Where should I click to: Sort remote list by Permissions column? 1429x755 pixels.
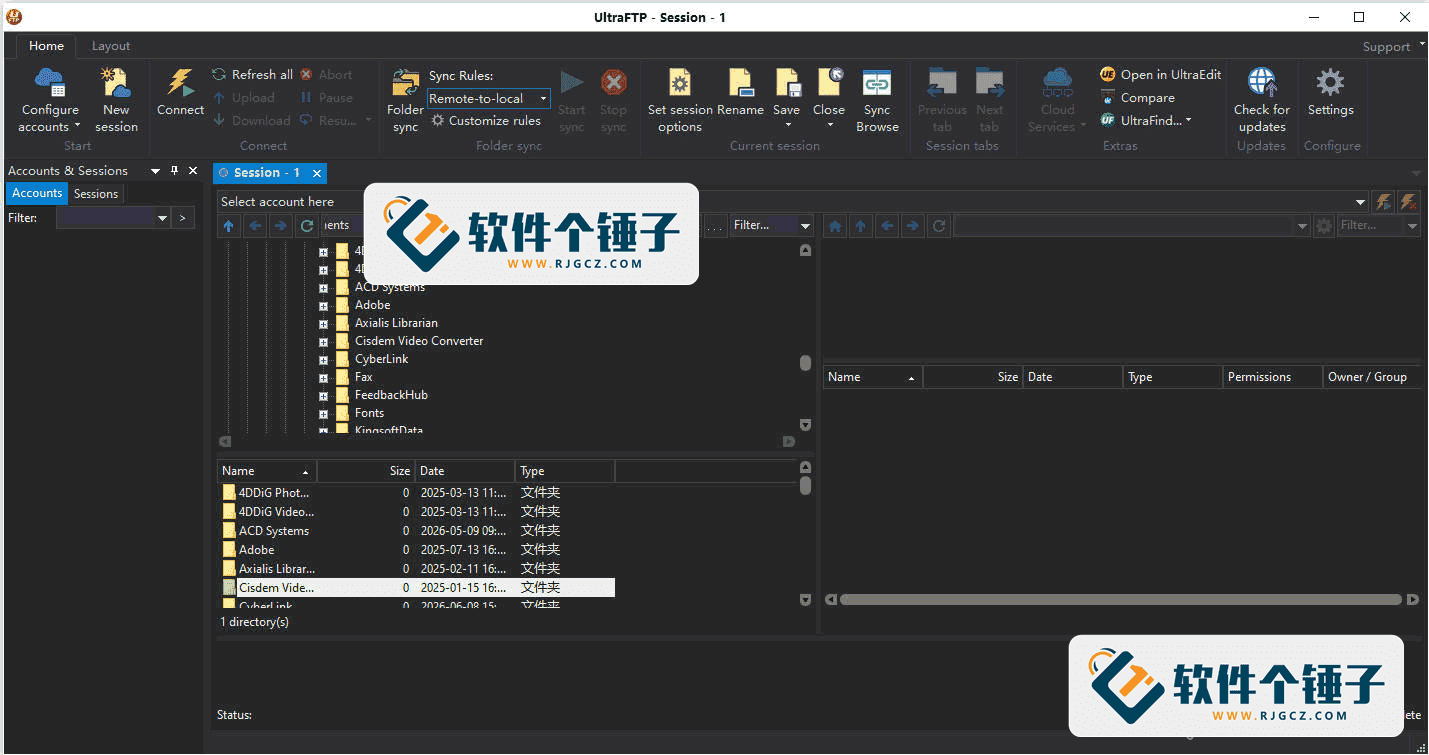pyautogui.click(x=1272, y=377)
